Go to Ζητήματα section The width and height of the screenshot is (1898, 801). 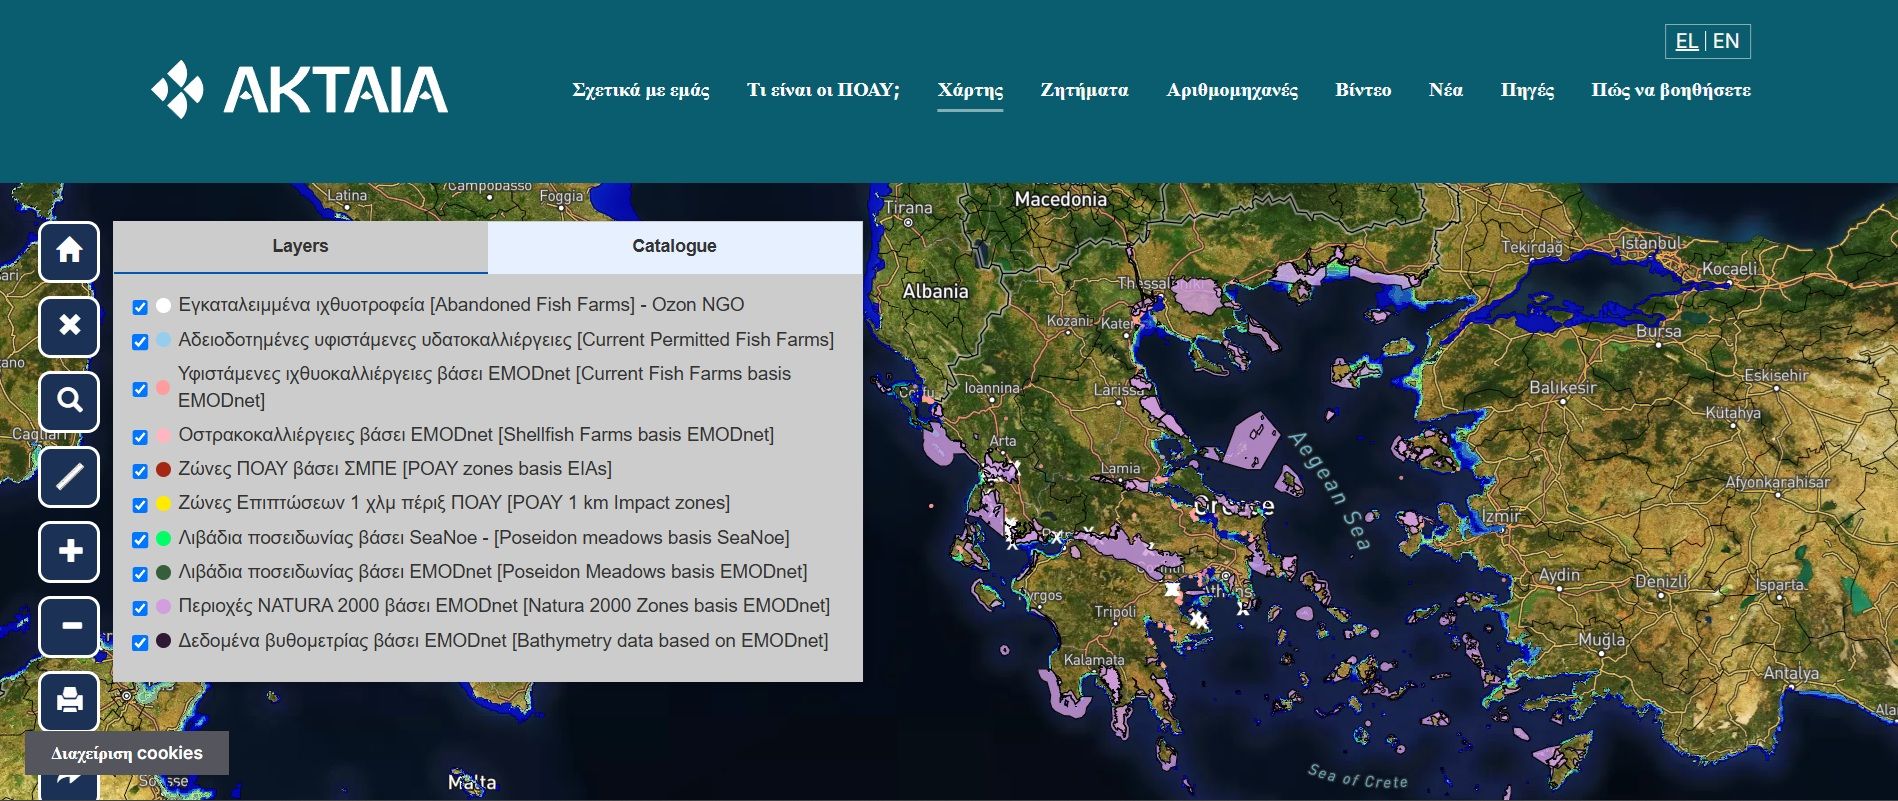tap(1084, 90)
